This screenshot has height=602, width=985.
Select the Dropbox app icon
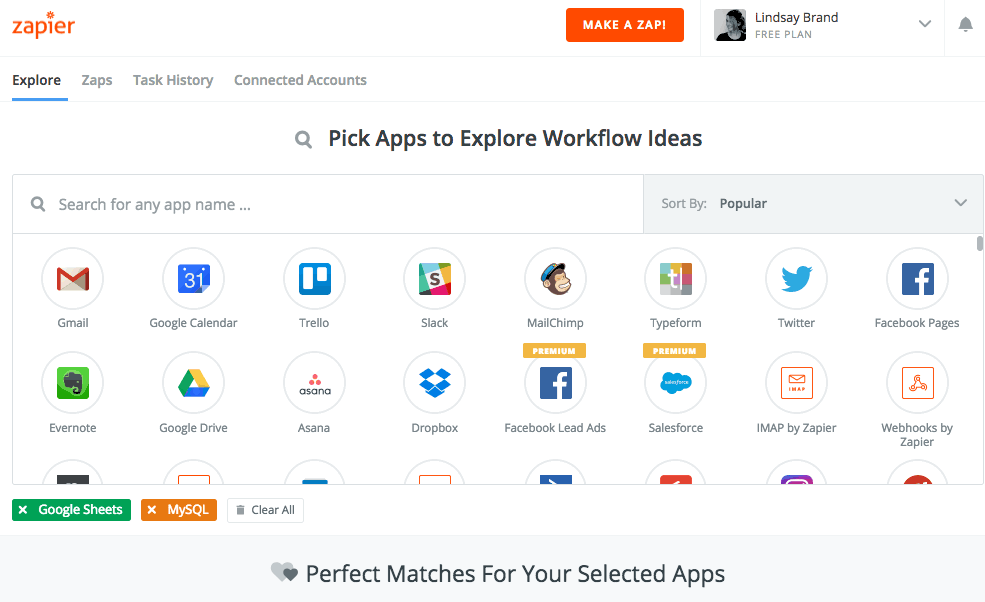pos(435,383)
